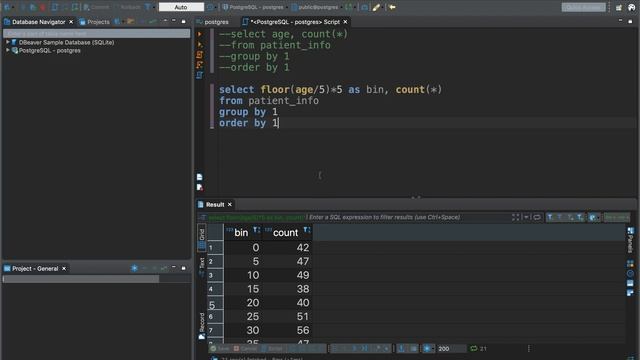Open bin column filter/sort icon

pyautogui.click(x=256, y=231)
